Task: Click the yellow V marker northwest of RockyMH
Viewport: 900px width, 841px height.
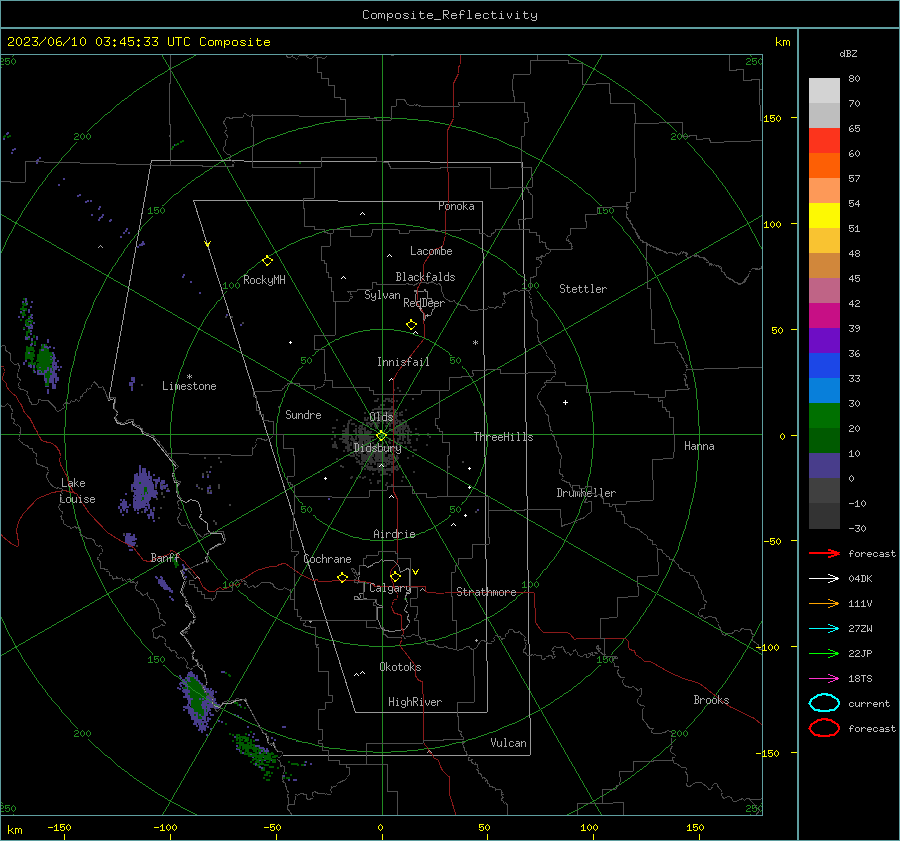Action: [x=208, y=244]
